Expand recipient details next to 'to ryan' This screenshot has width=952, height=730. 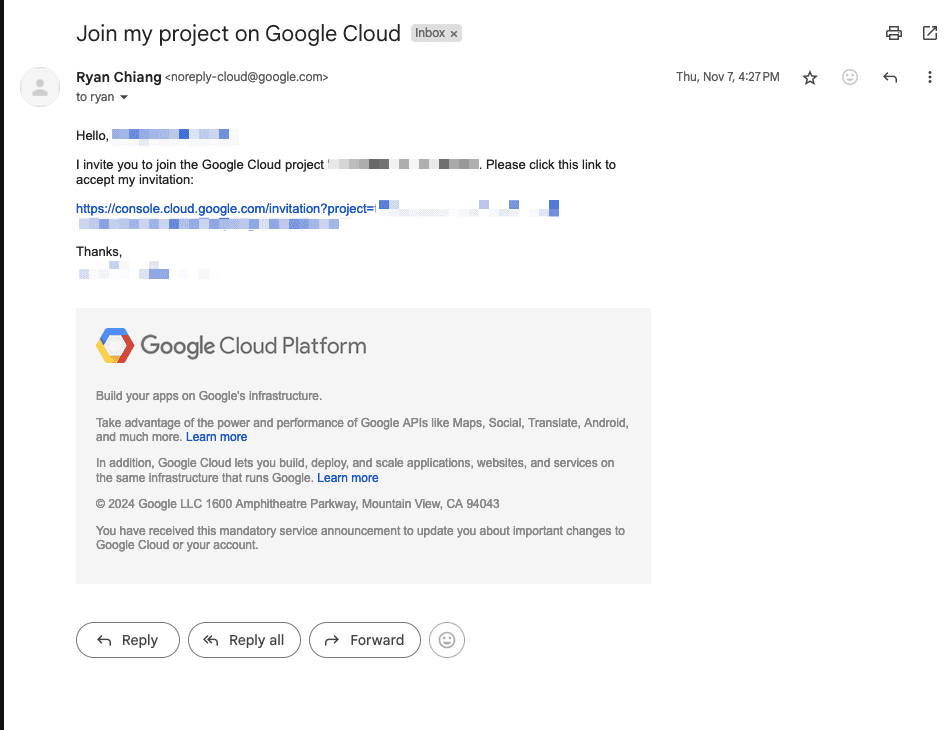124,97
